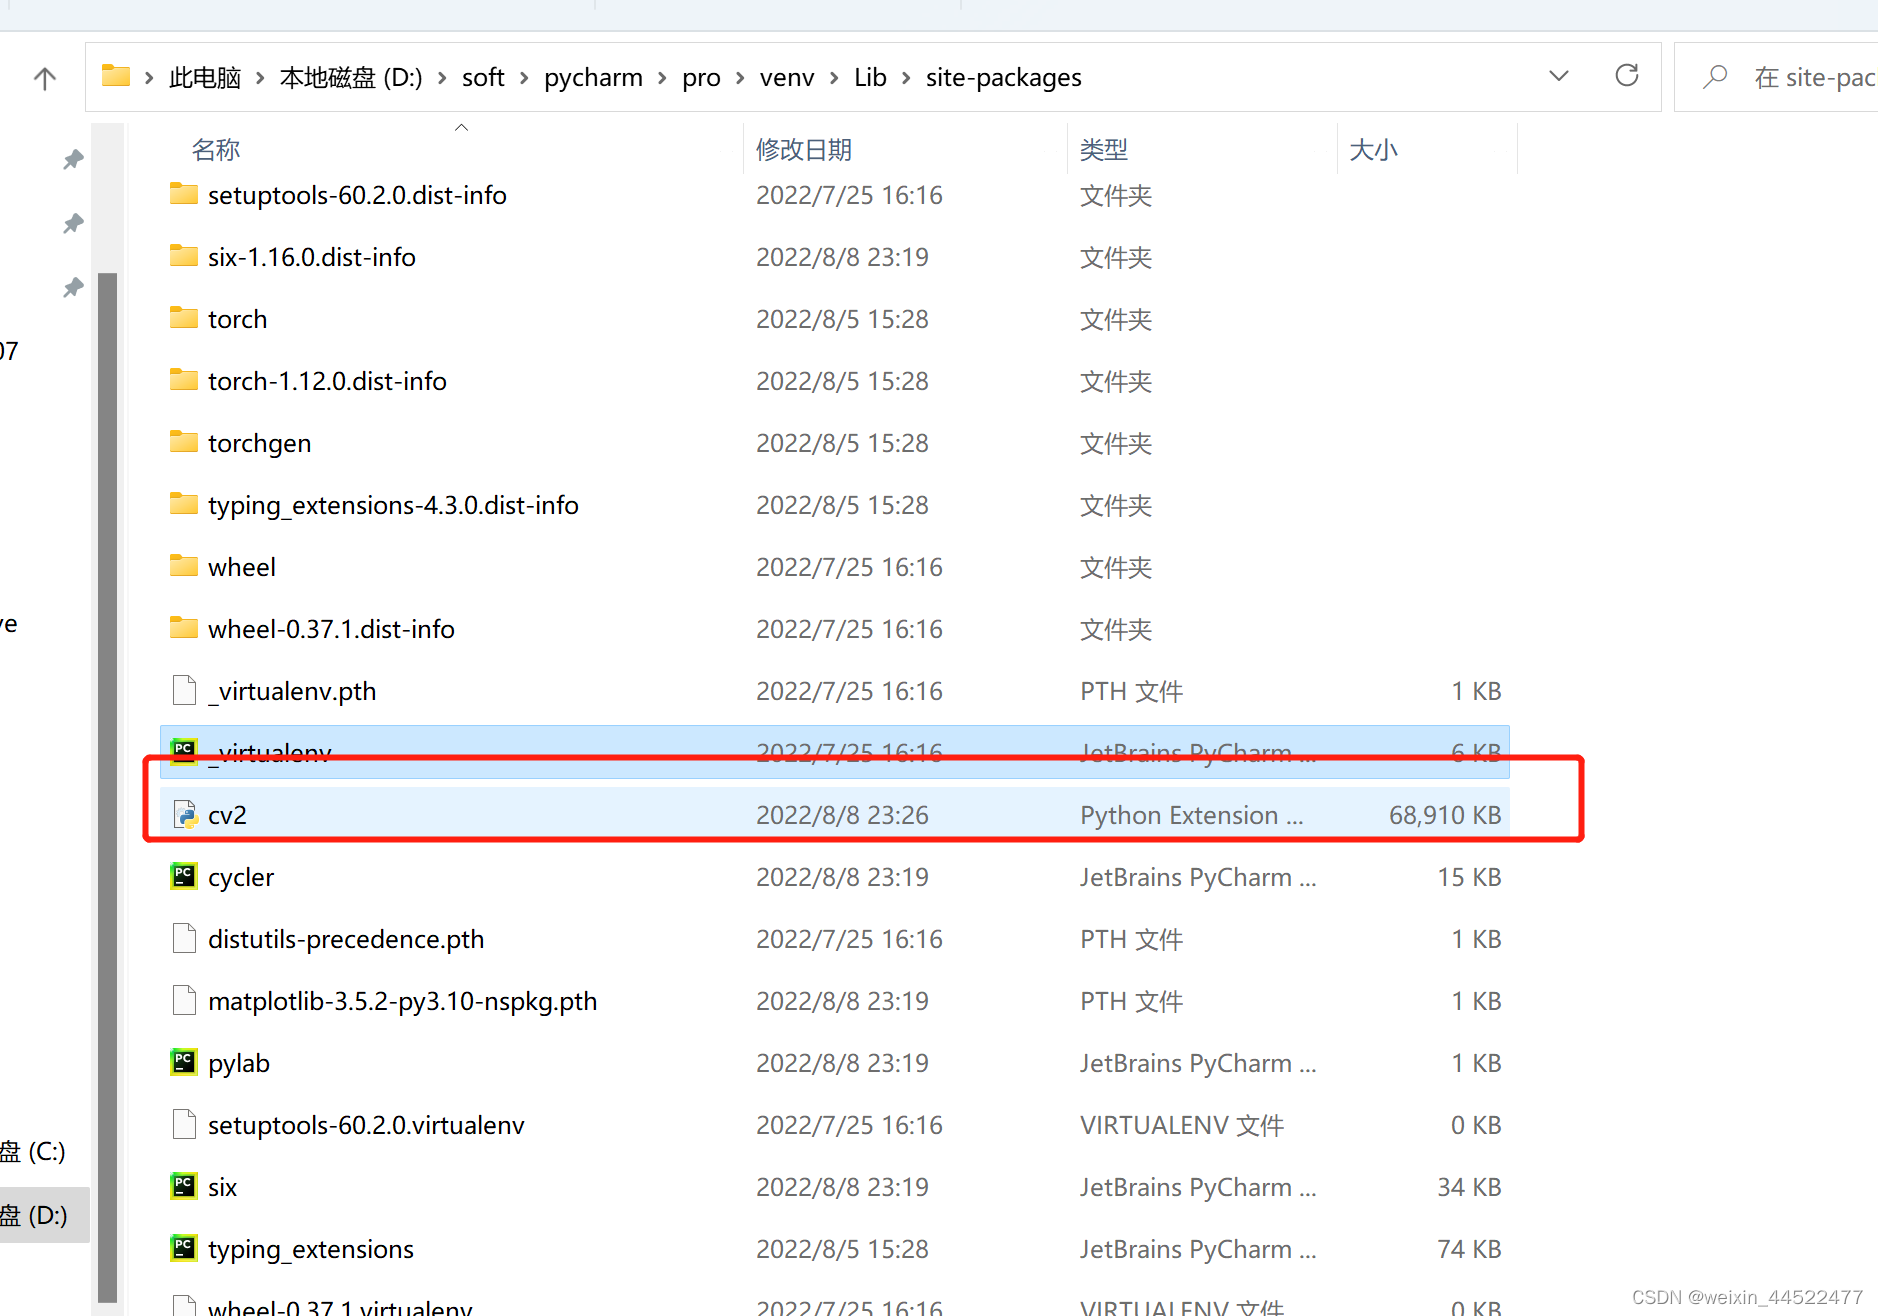Click the address bar folder icon

[116, 76]
